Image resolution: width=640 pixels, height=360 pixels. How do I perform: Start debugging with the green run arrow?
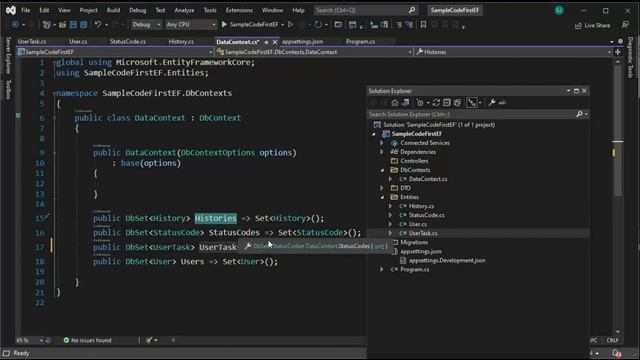click(224, 24)
